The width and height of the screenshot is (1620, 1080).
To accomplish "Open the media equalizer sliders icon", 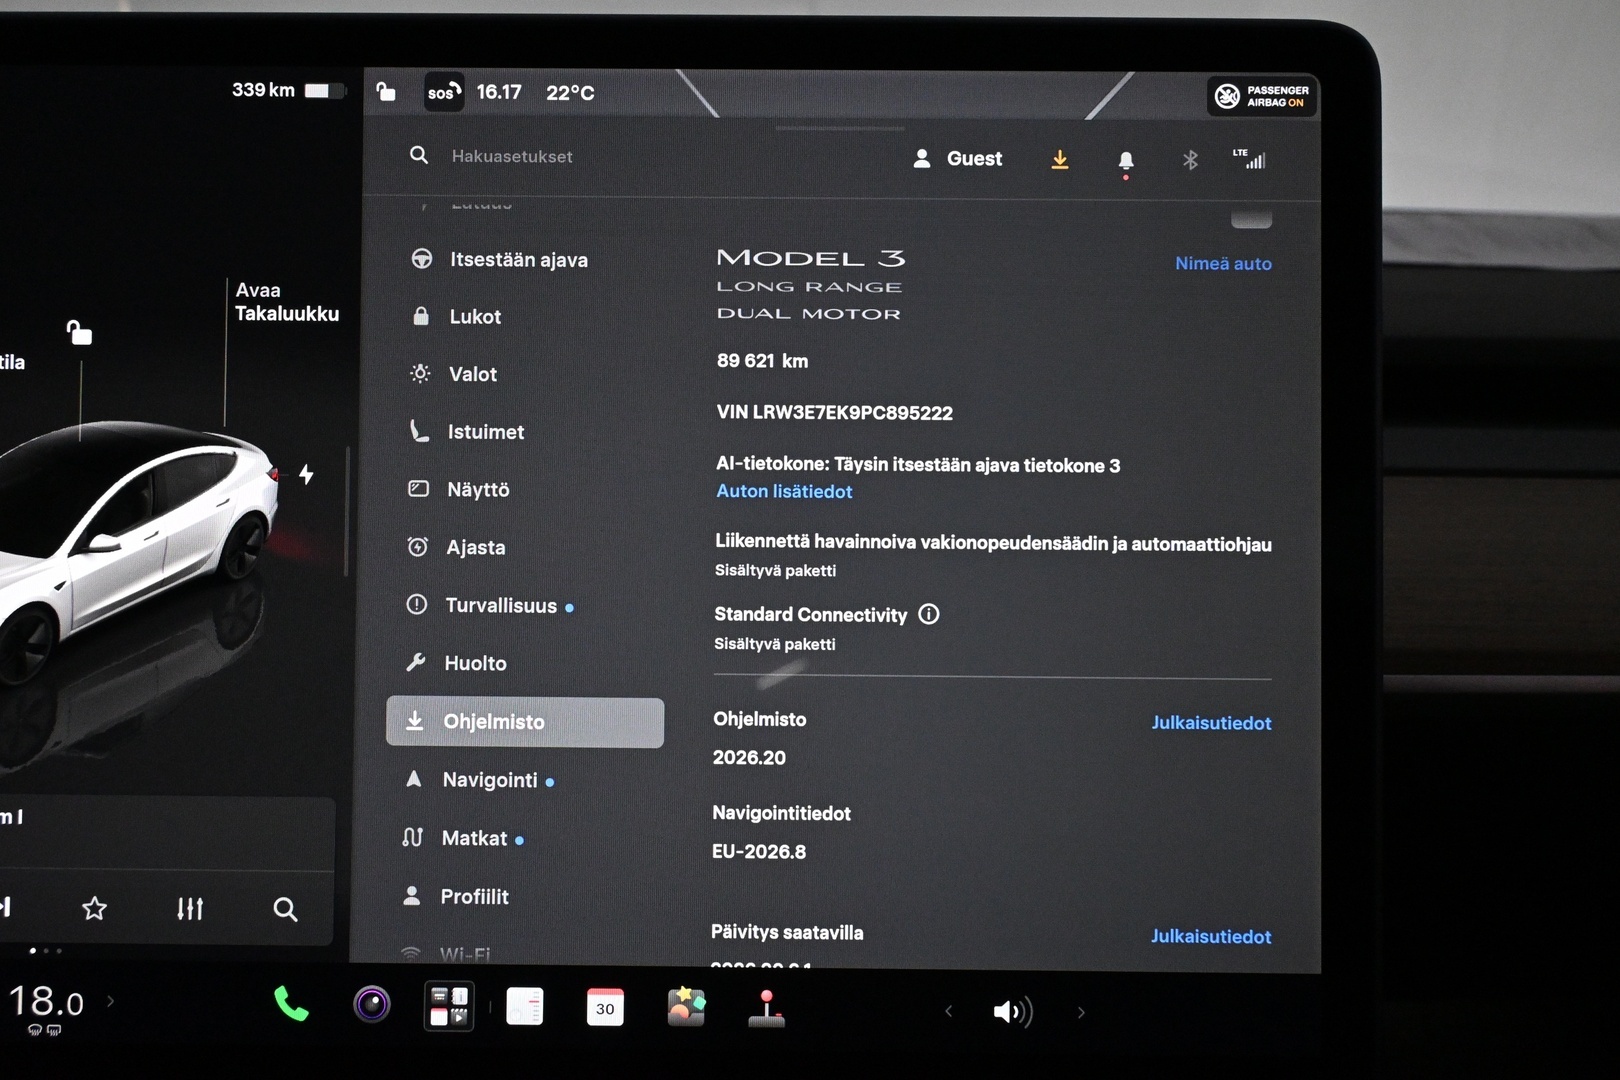I will (x=190, y=908).
